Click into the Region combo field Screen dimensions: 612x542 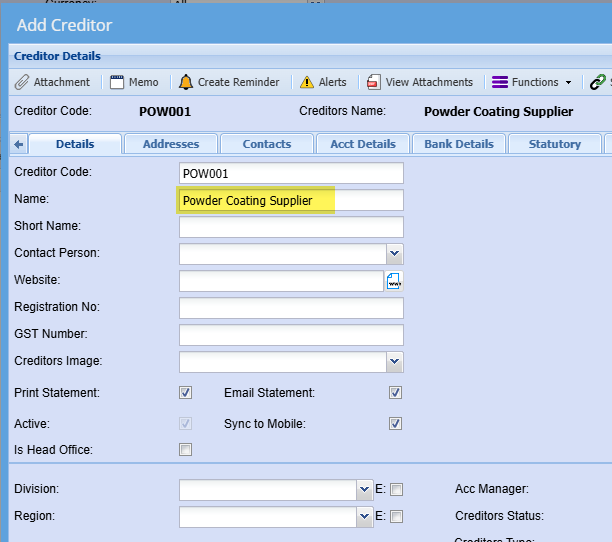(268, 516)
